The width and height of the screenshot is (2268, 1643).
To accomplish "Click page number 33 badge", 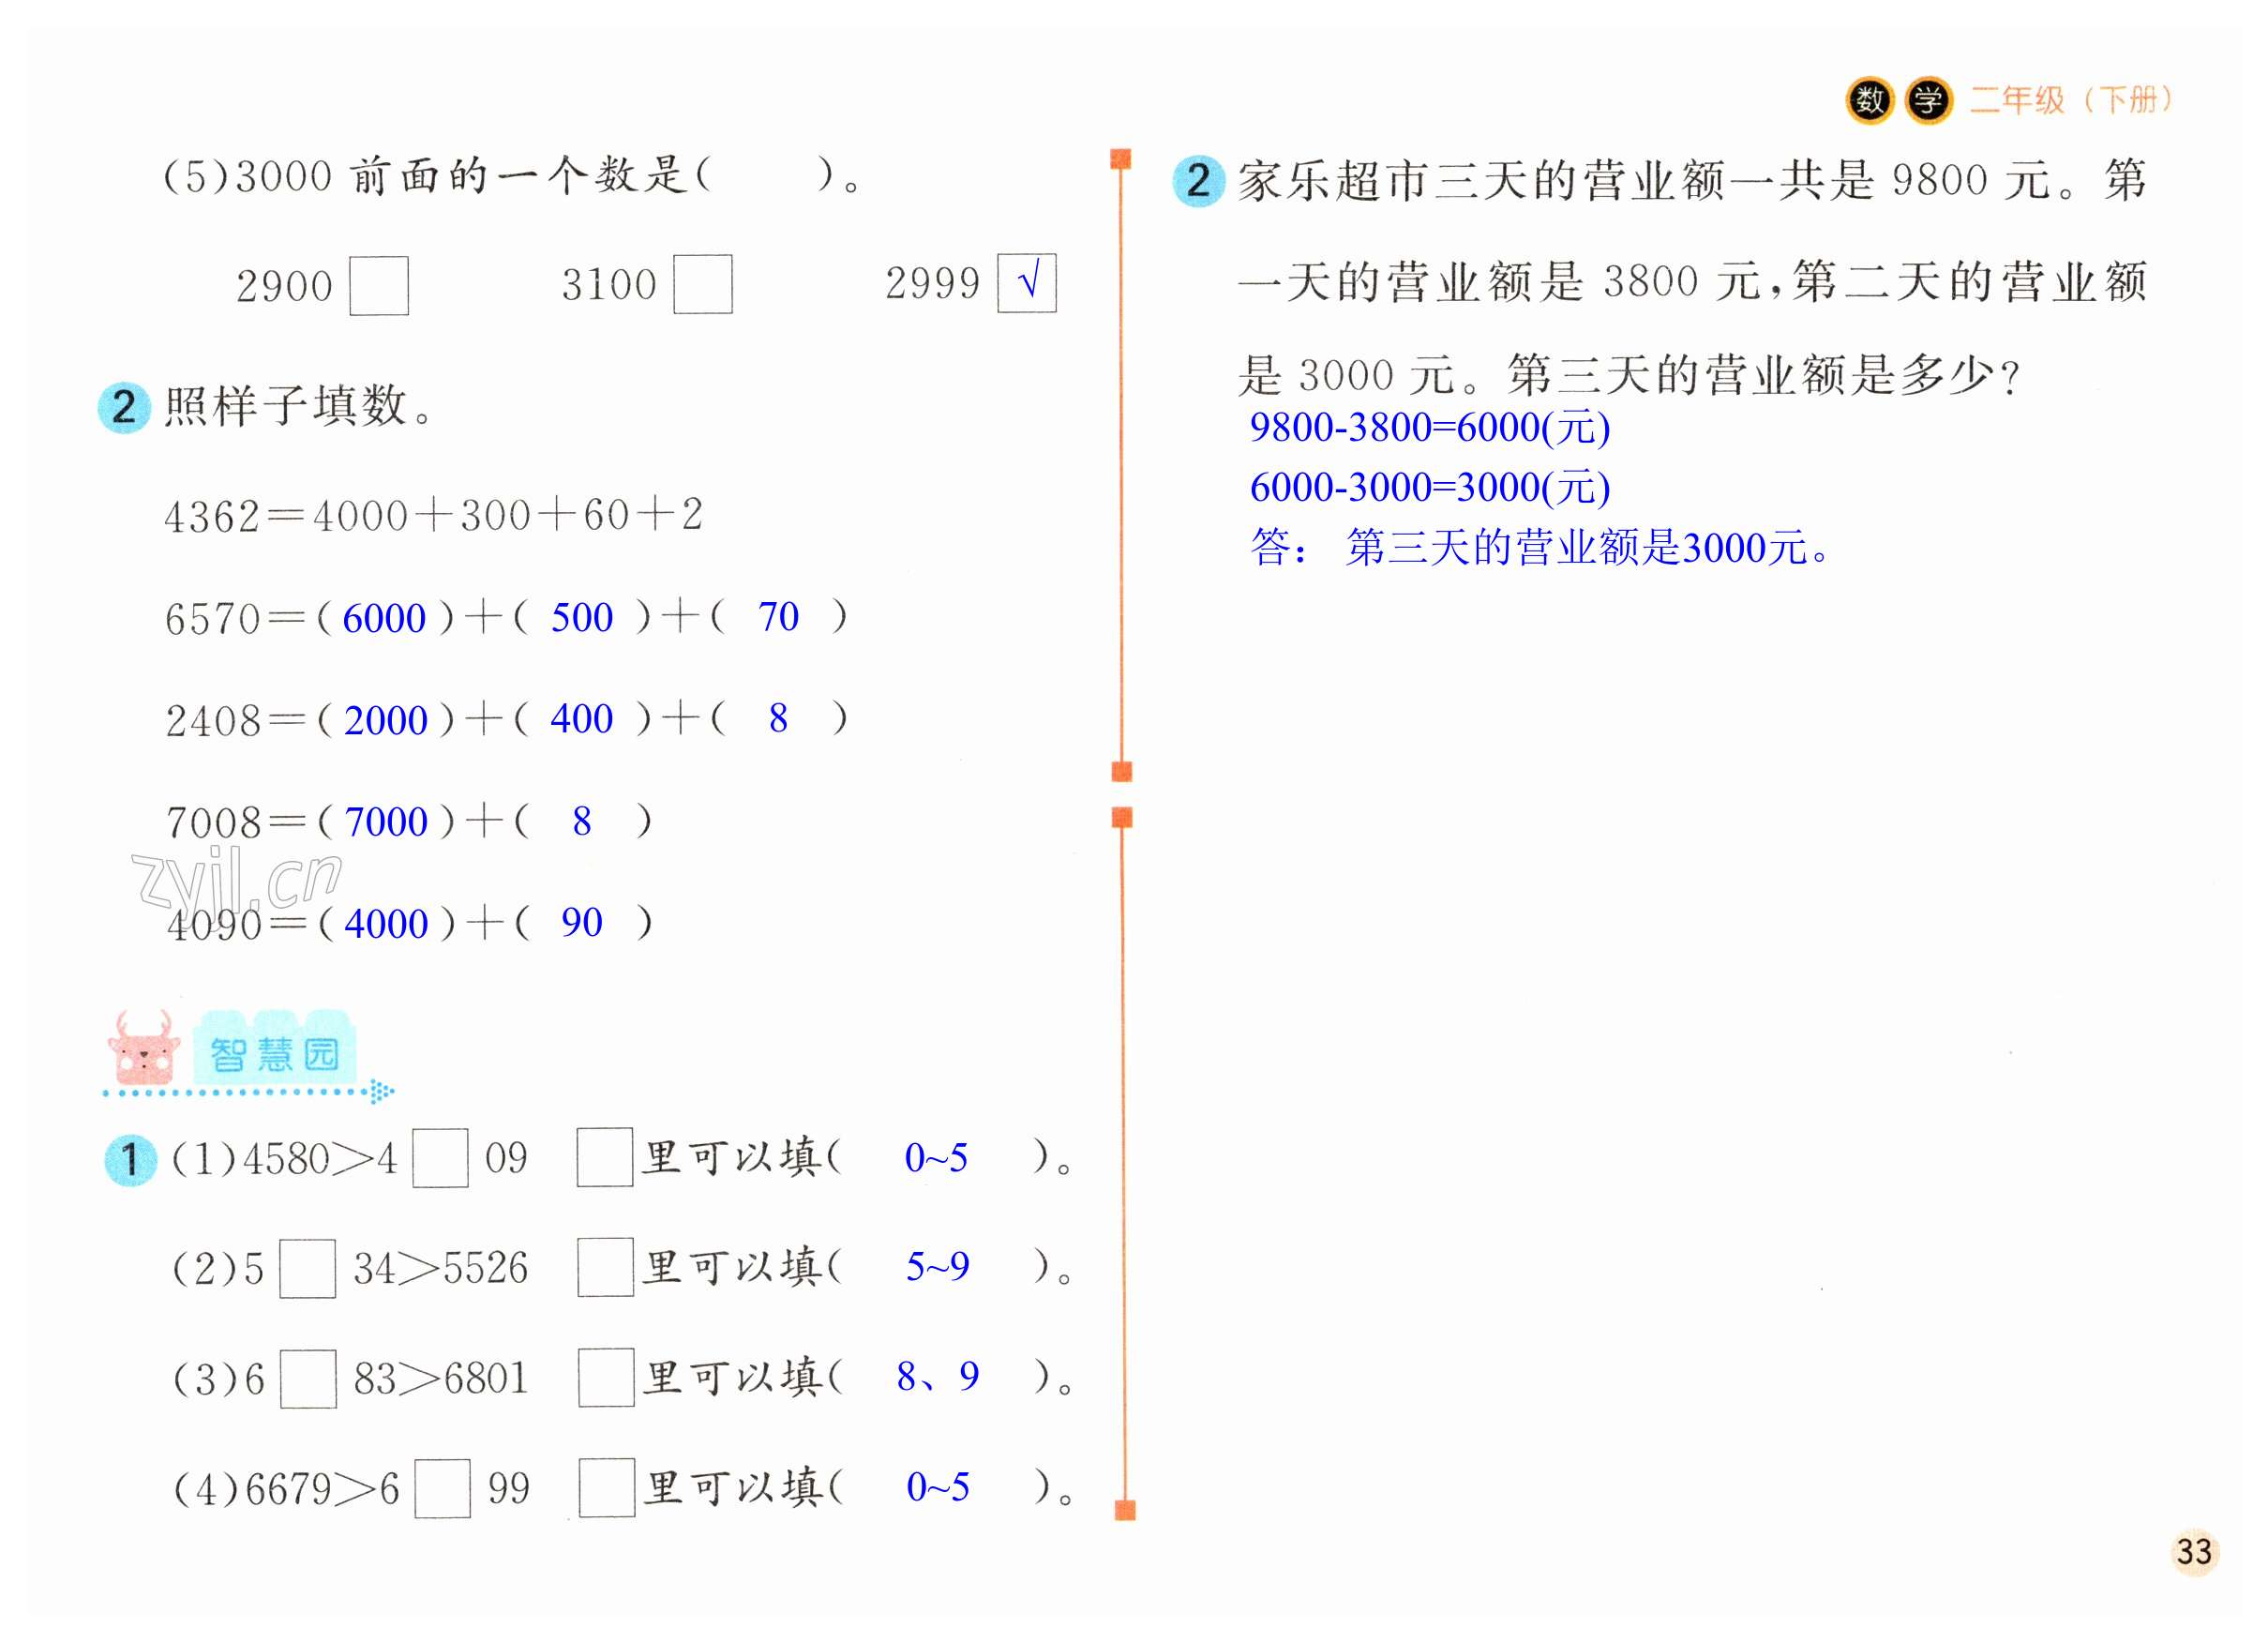I will (x=2194, y=1551).
